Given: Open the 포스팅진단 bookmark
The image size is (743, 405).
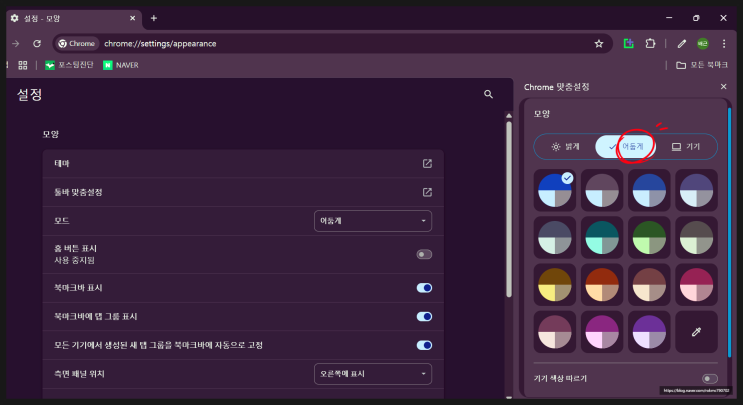Looking at the screenshot, I should 69,65.
